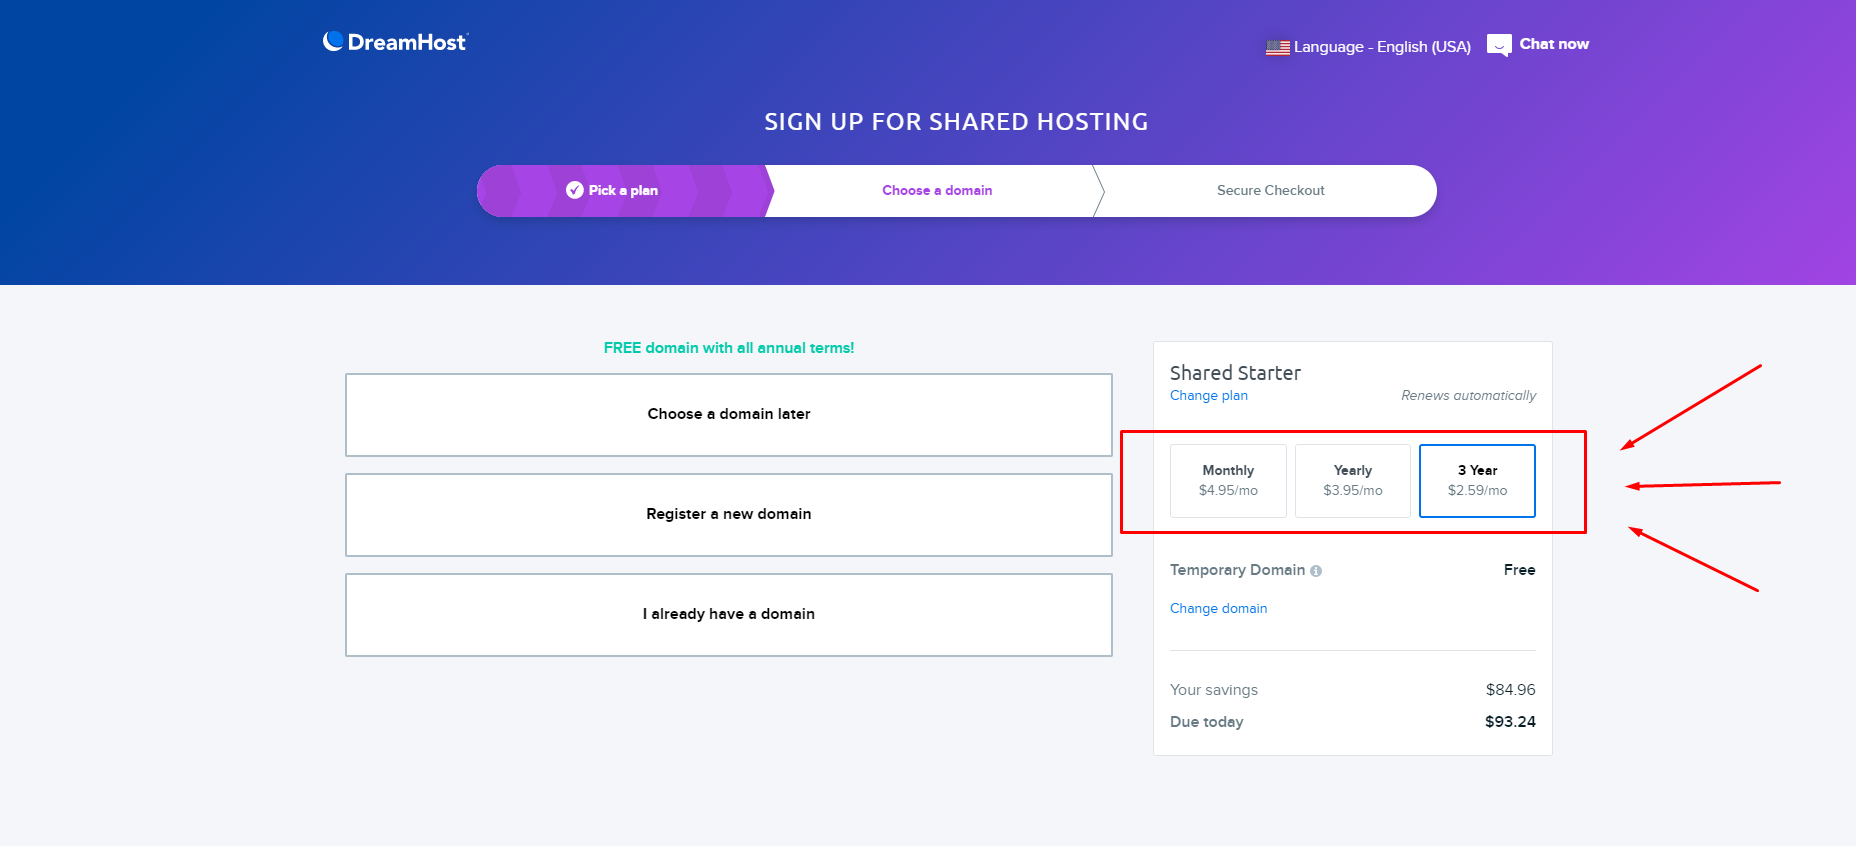Click the chat bubble icon

(x=1499, y=45)
